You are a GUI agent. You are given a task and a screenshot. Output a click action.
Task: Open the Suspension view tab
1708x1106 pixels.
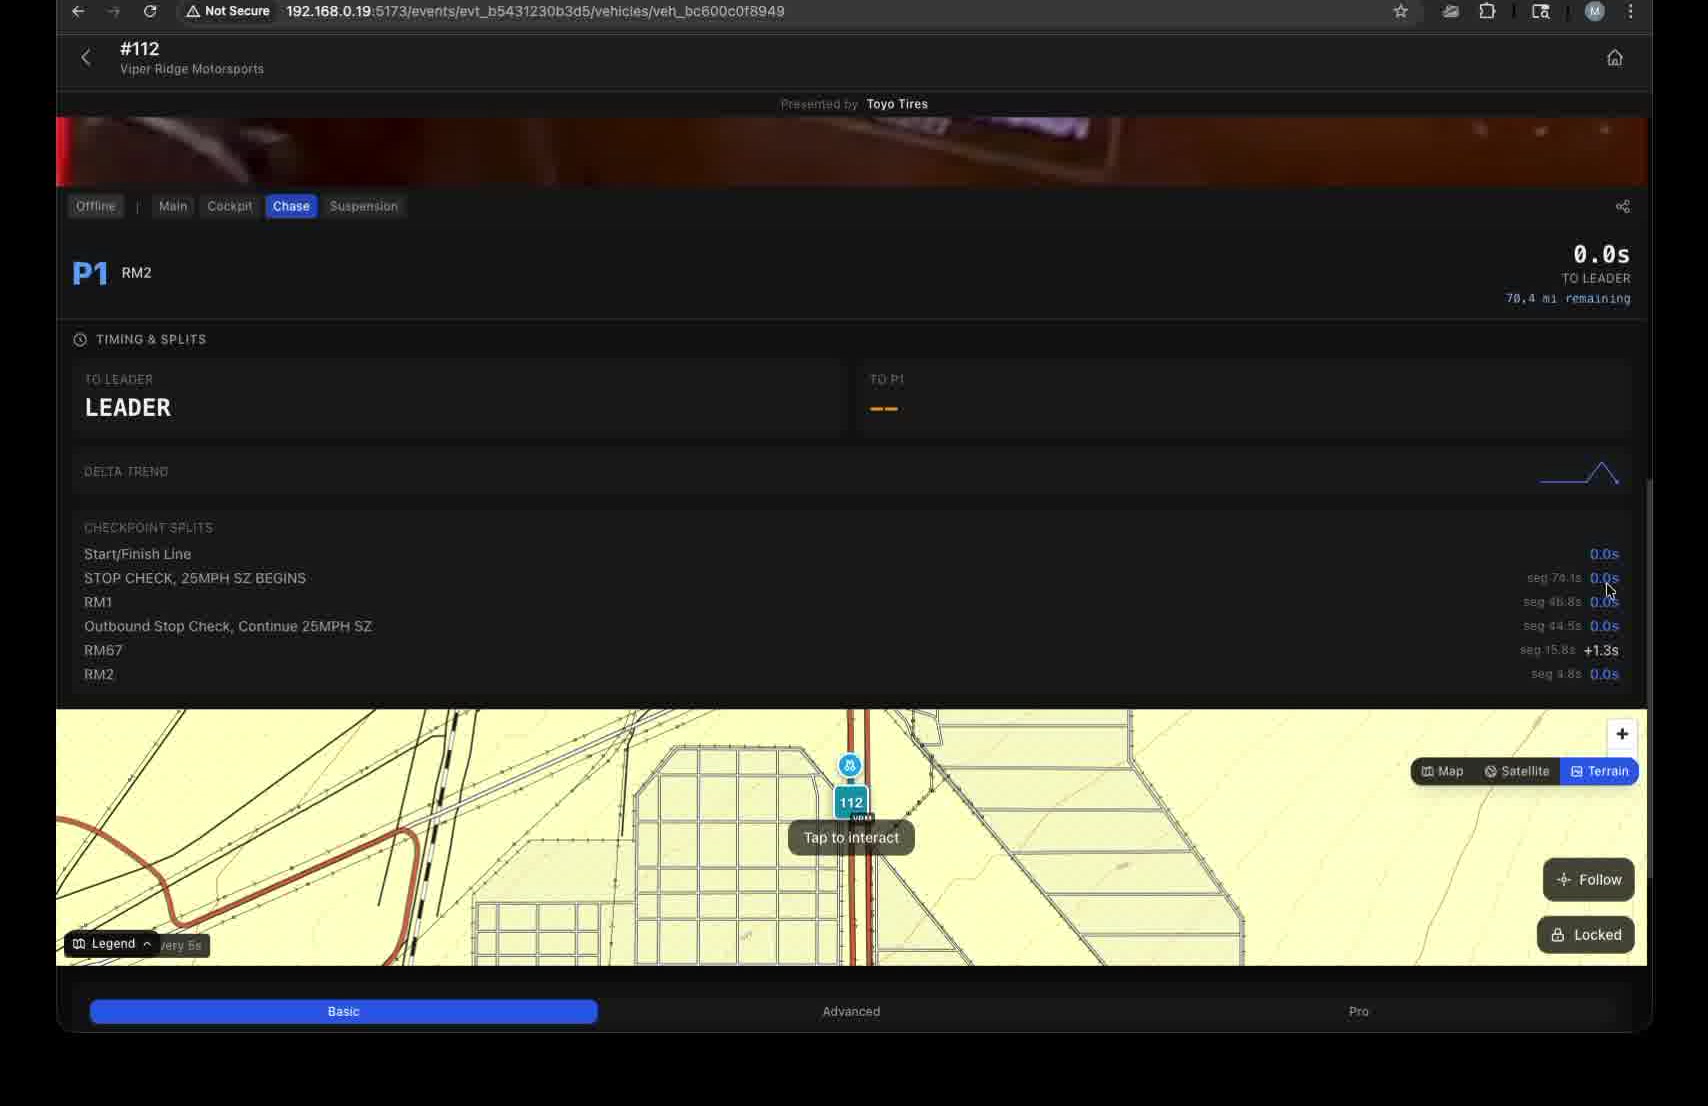pyautogui.click(x=363, y=206)
